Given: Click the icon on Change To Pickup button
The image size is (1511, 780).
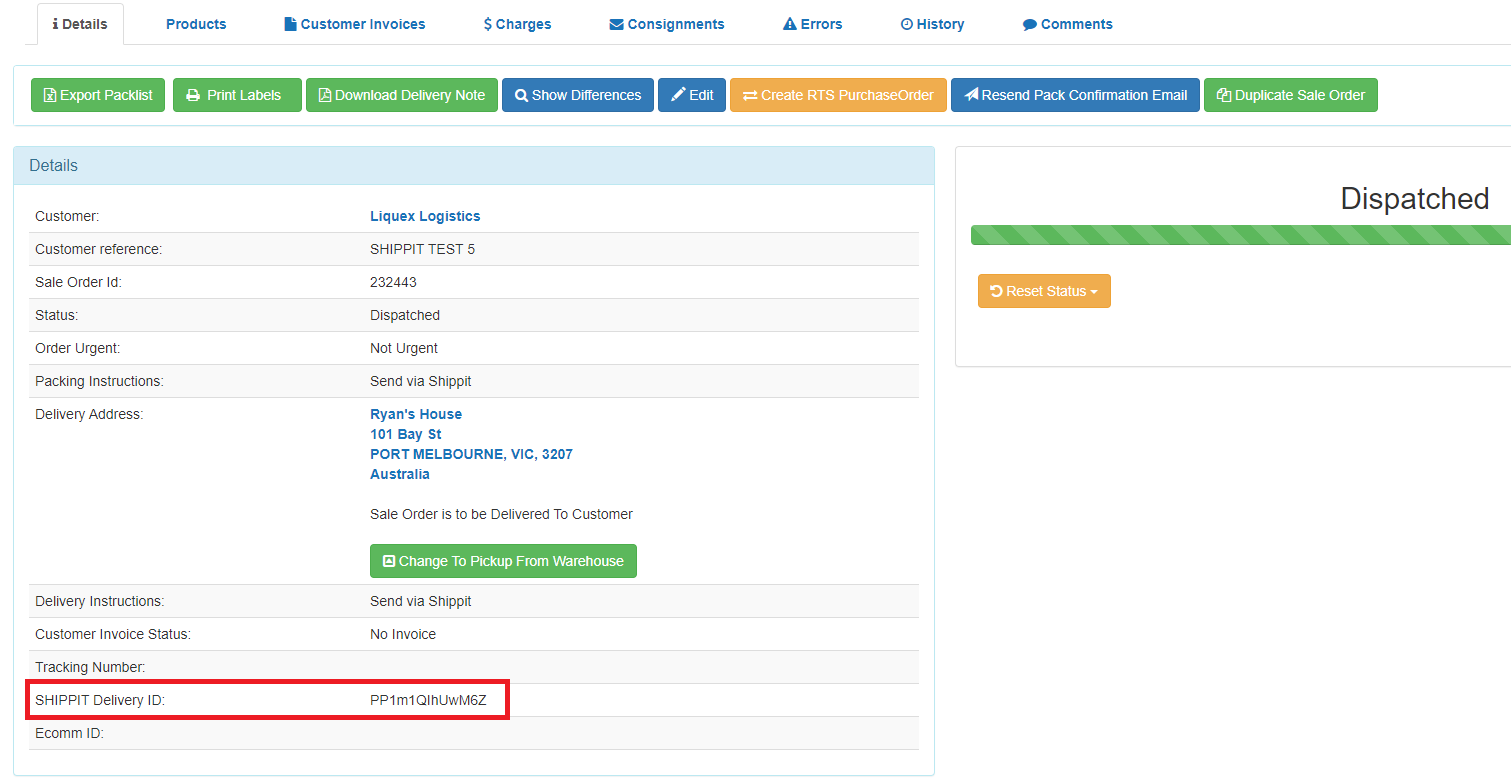Looking at the screenshot, I should (x=389, y=561).
